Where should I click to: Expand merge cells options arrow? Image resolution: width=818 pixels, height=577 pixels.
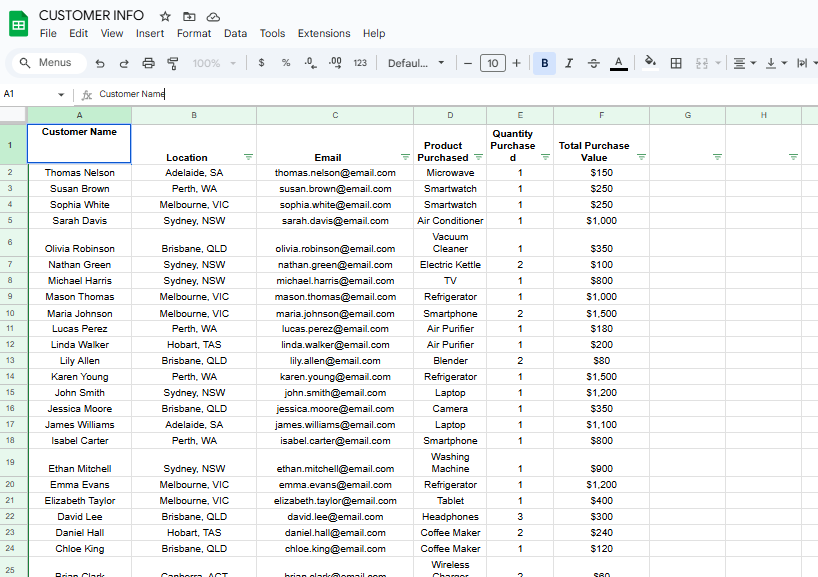click(x=718, y=63)
